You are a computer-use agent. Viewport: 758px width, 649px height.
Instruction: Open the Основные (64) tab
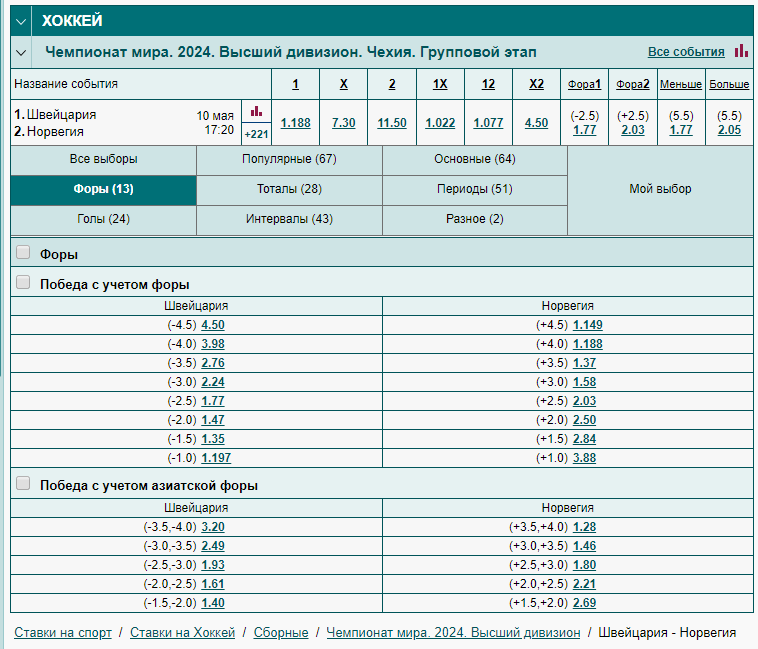(475, 159)
